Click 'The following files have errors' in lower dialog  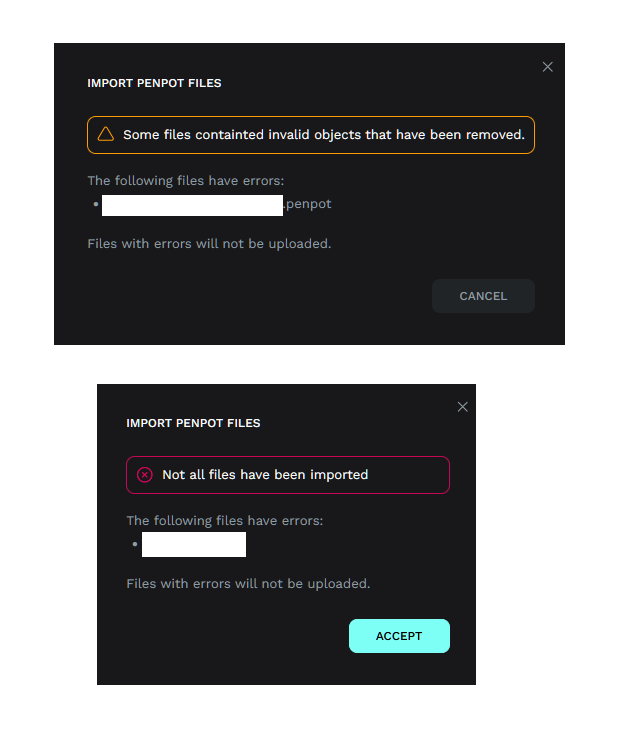pyautogui.click(x=225, y=521)
